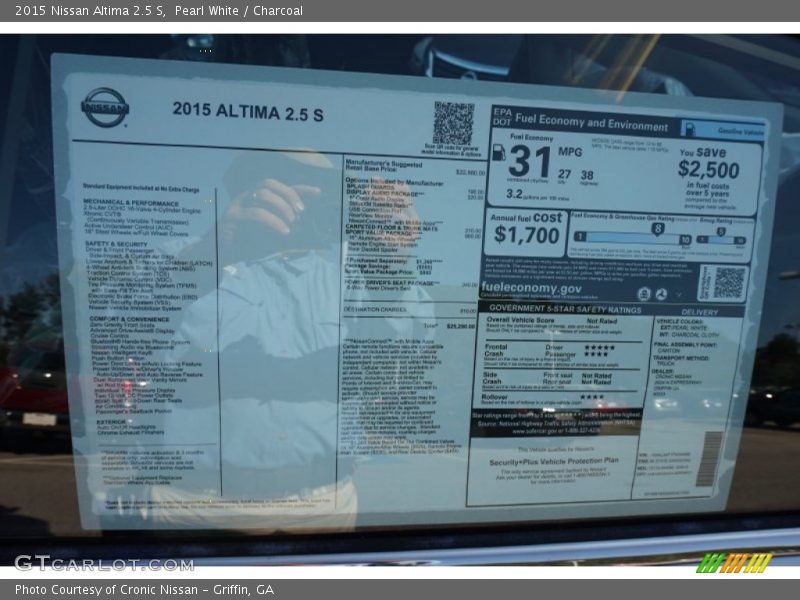
Task: Click the 'Annual fuel cost' label
Action: pos(526,218)
